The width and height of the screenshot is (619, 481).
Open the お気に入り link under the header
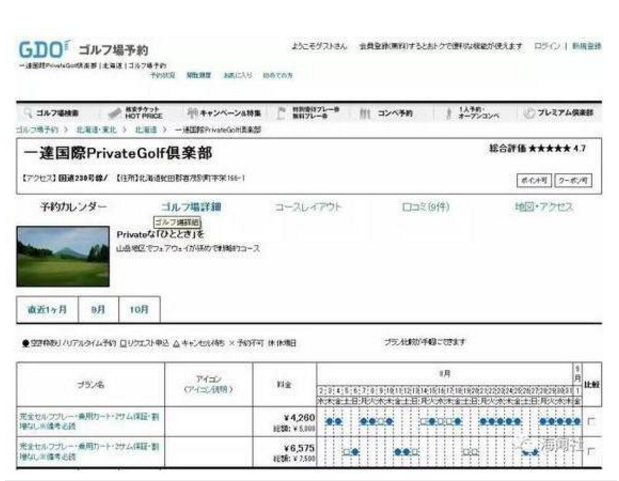pyautogui.click(x=238, y=75)
